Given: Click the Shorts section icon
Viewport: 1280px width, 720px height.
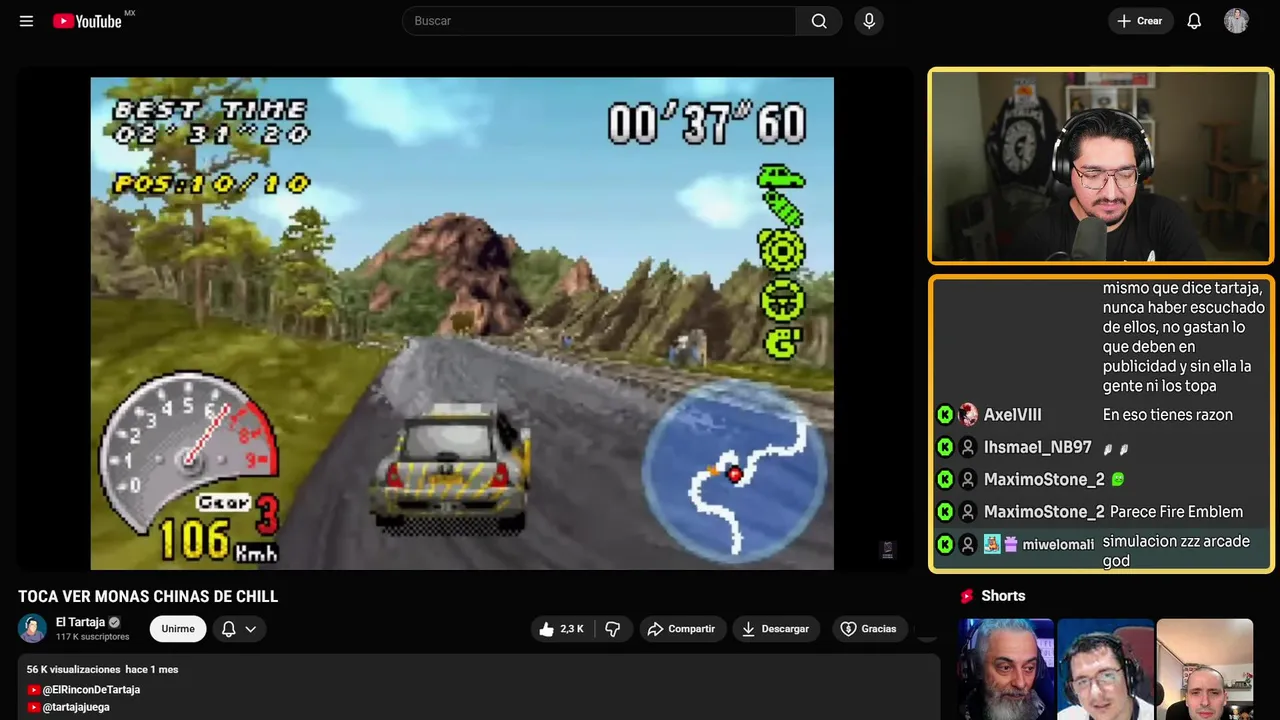Looking at the screenshot, I should [x=967, y=596].
